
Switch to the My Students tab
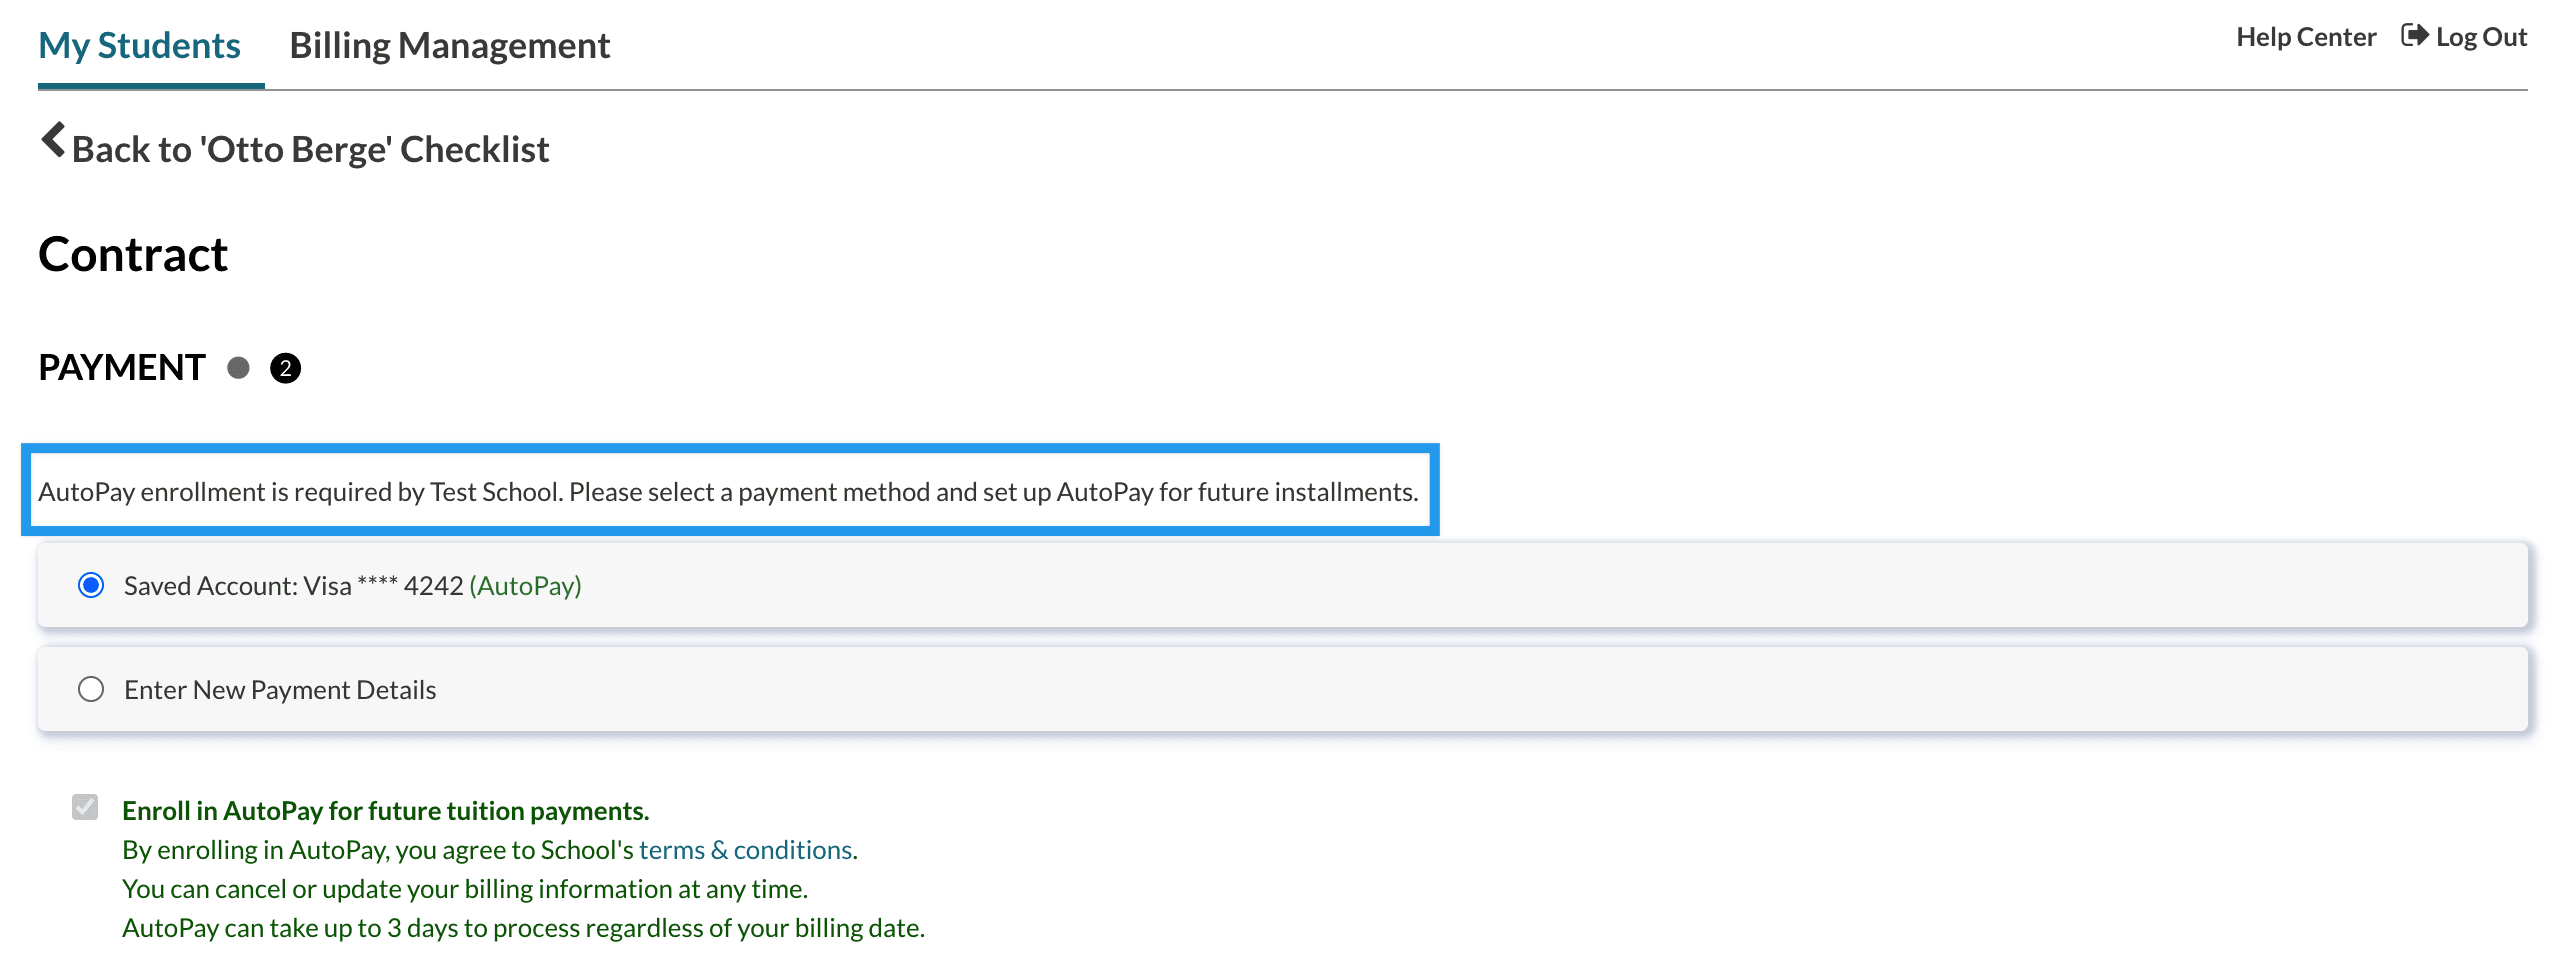tap(139, 45)
